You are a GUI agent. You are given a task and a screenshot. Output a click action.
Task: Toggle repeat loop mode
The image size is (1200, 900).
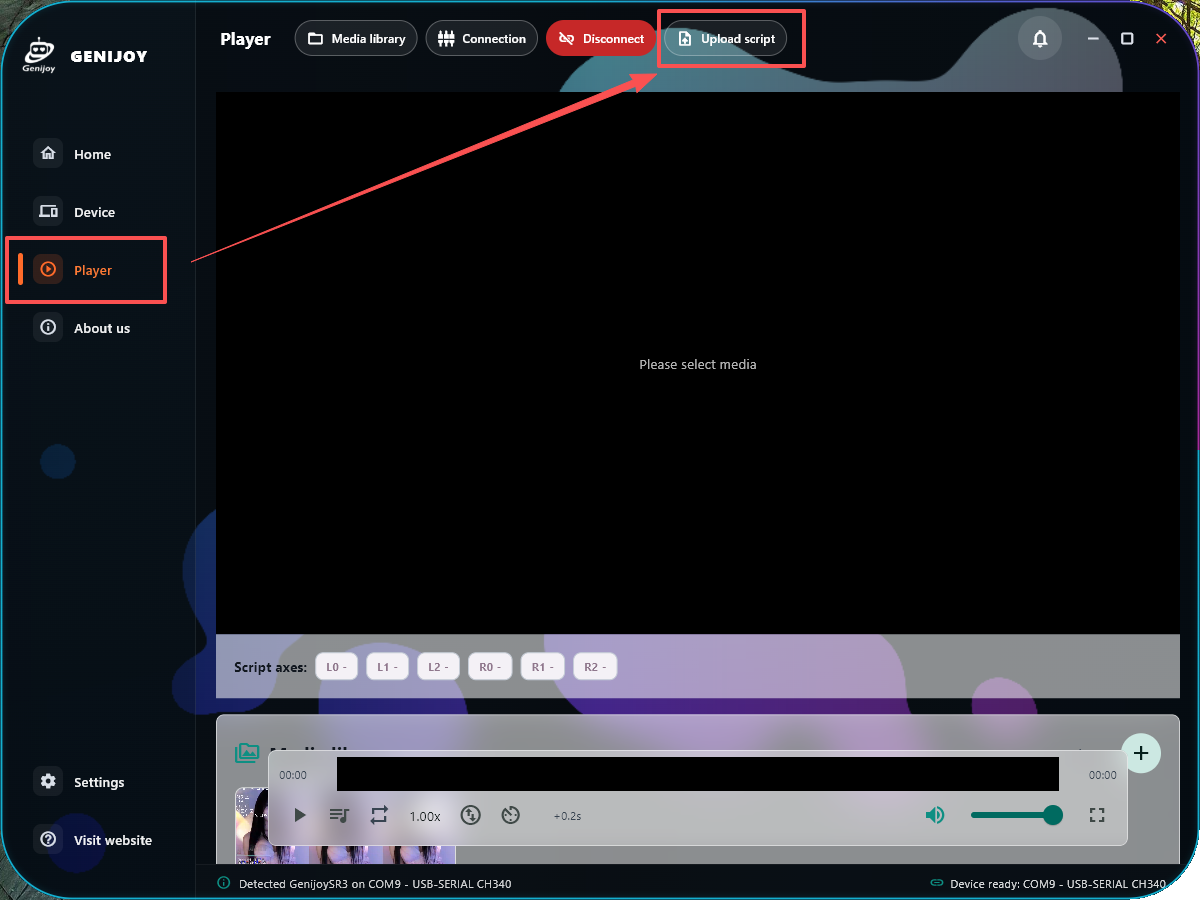coord(379,815)
